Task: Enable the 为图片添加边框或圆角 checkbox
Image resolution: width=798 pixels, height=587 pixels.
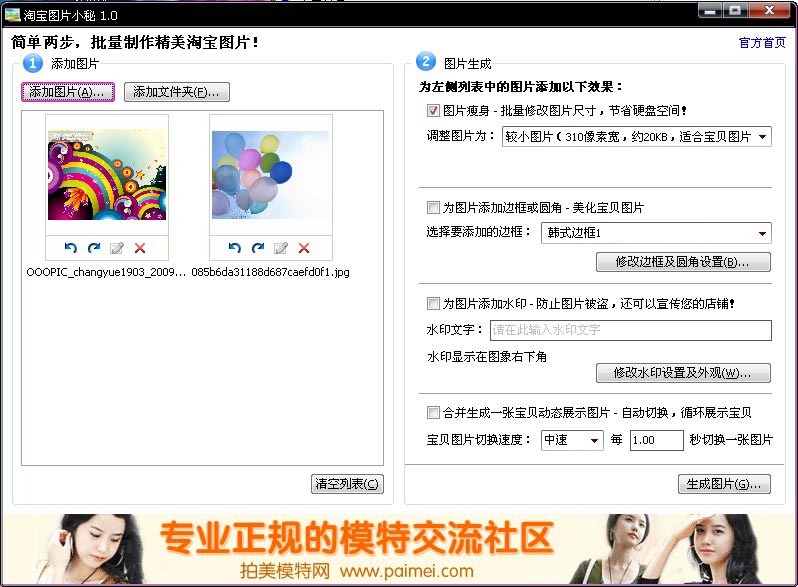Action: click(433, 208)
